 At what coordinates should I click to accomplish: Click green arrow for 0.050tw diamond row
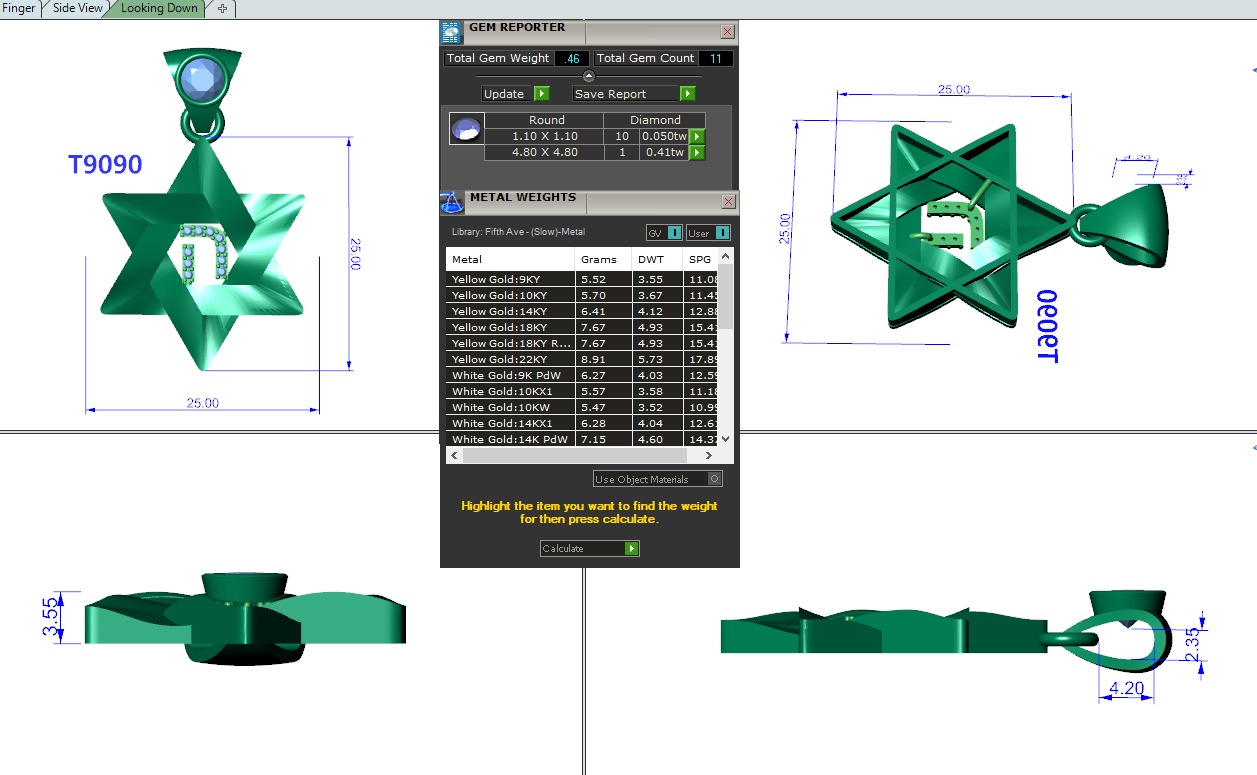[x=697, y=137]
